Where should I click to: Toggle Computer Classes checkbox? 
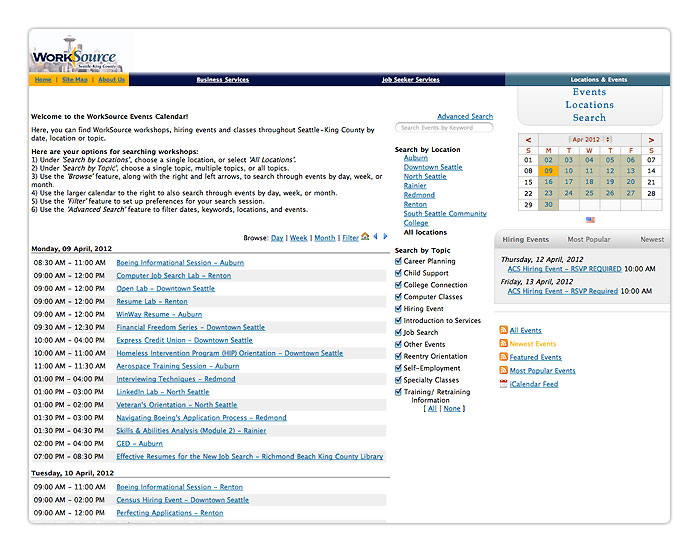398,296
